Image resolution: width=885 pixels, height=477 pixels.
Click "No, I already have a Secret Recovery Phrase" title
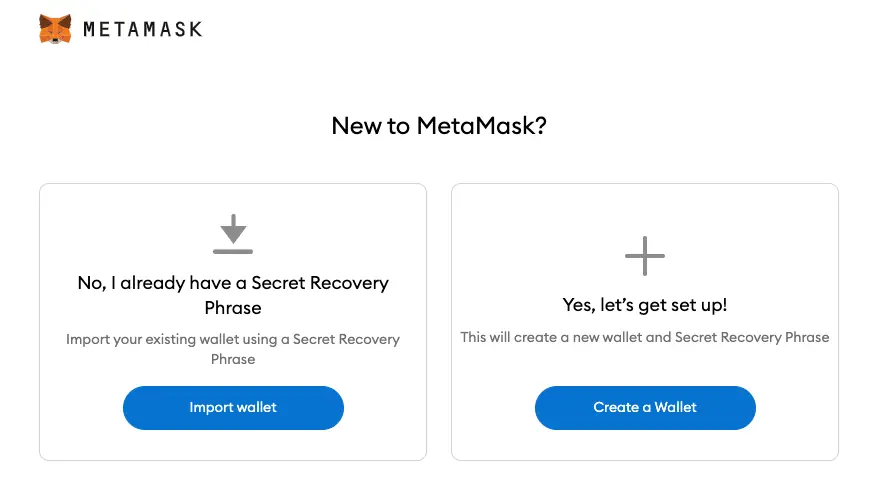click(233, 295)
